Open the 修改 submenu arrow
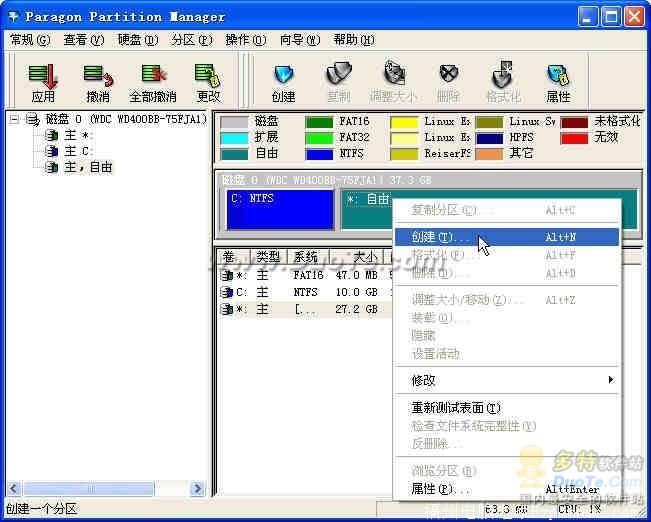This screenshot has width=651, height=522. [x=610, y=380]
